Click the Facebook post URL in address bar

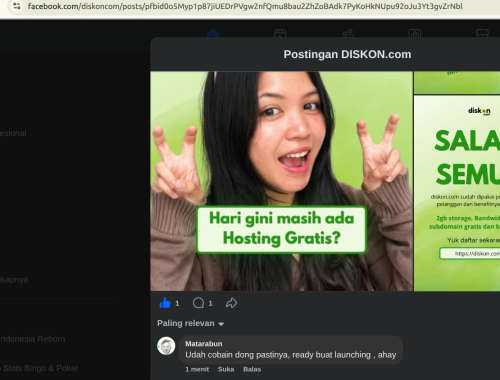pyautogui.click(x=245, y=6)
